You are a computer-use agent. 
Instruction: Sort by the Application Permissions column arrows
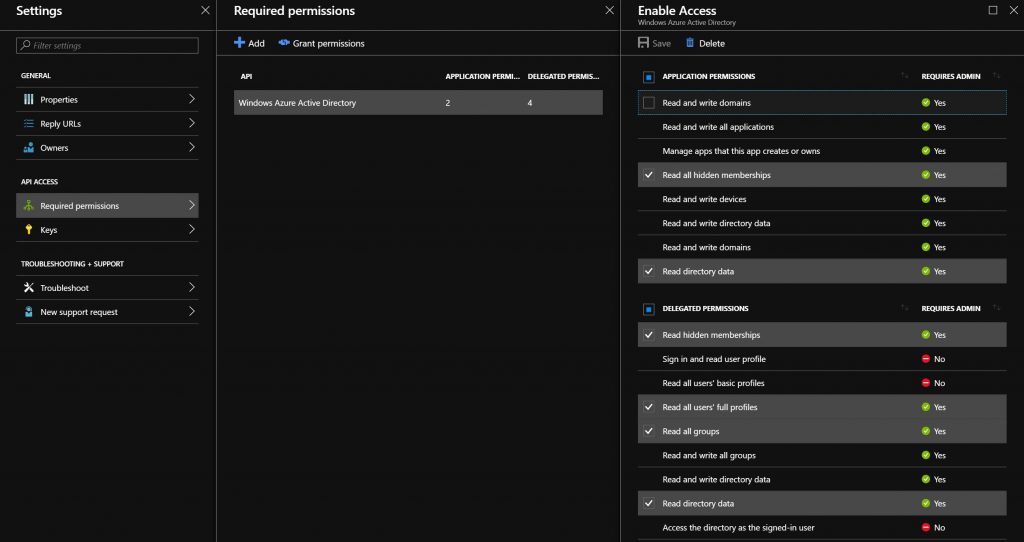tap(904, 76)
